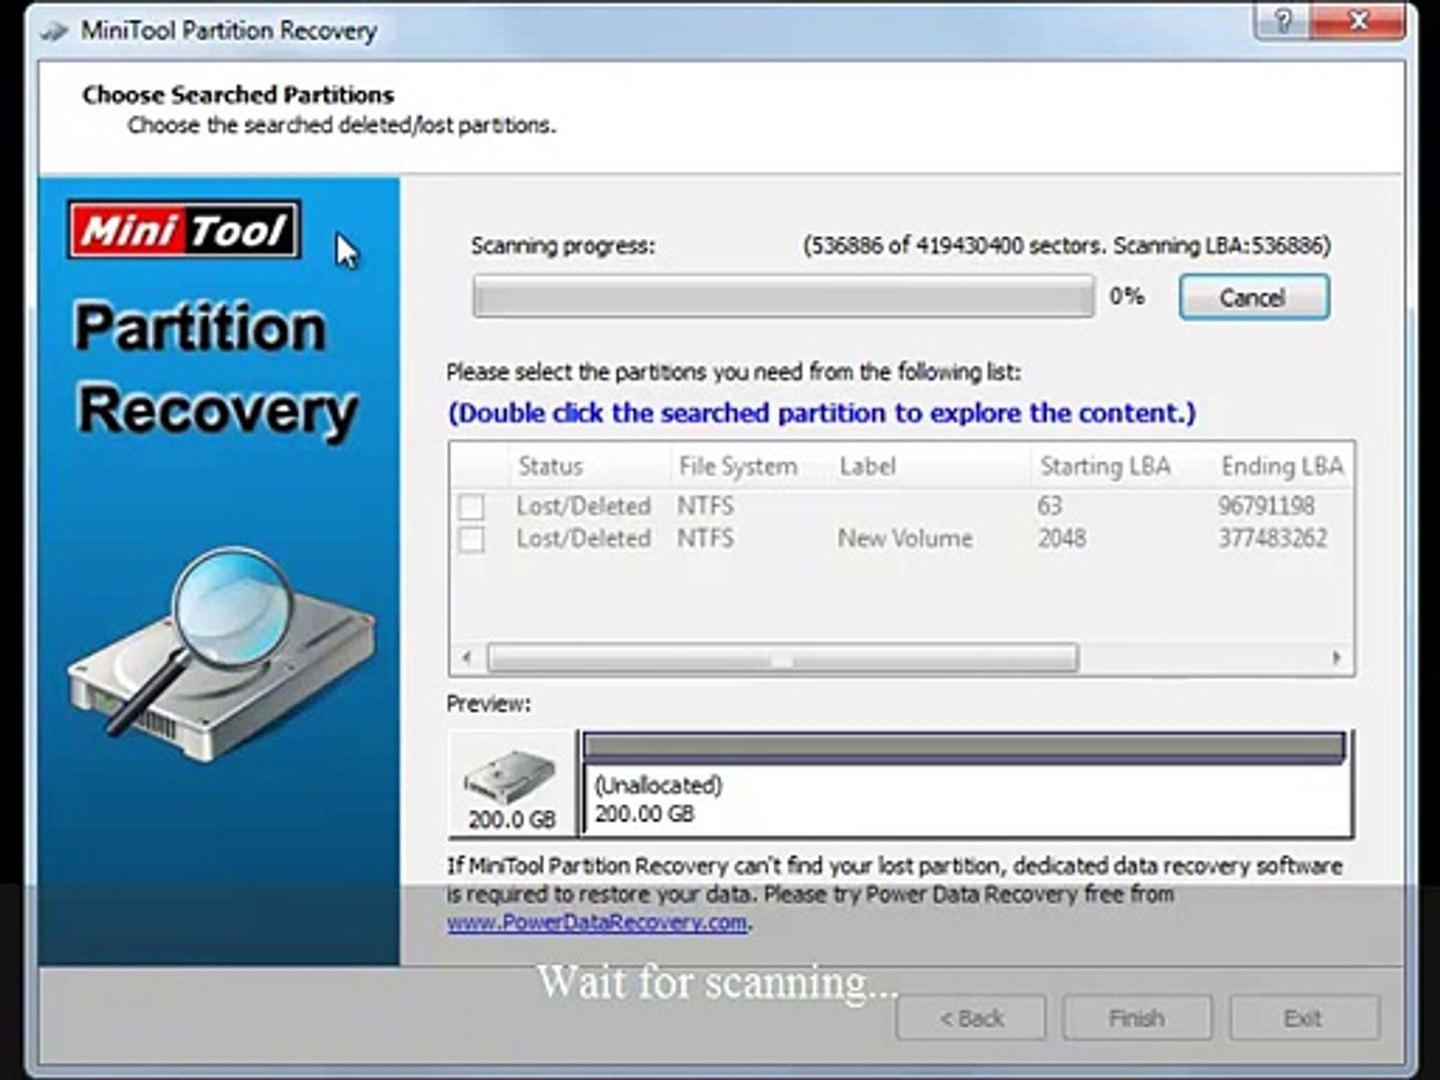Check the New Volume partition checkbox
Screen dimensions: 1440x1080
(x=471, y=540)
